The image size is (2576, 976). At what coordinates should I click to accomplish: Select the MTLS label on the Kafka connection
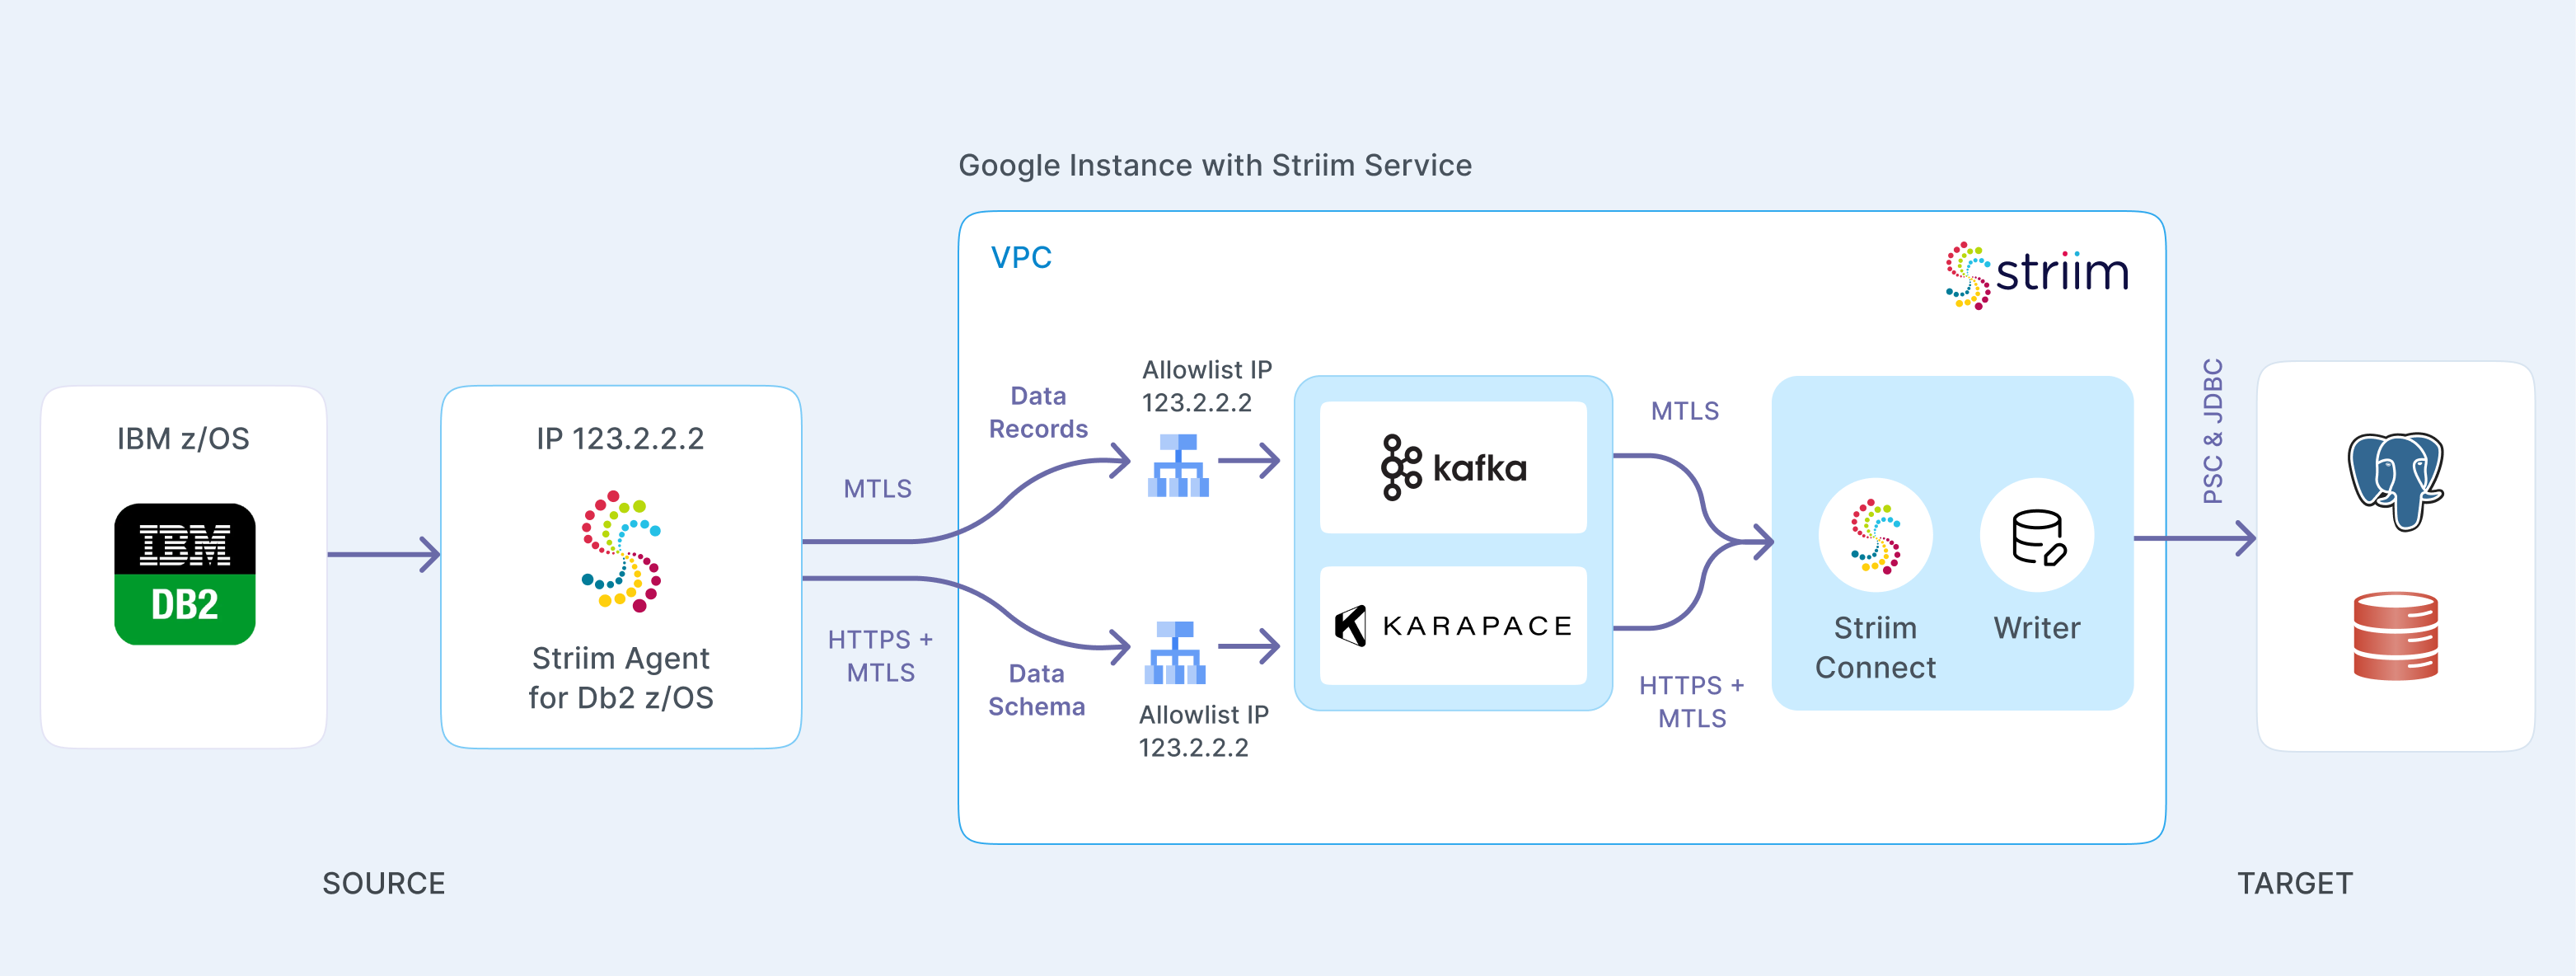click(x=1685, y=410)
